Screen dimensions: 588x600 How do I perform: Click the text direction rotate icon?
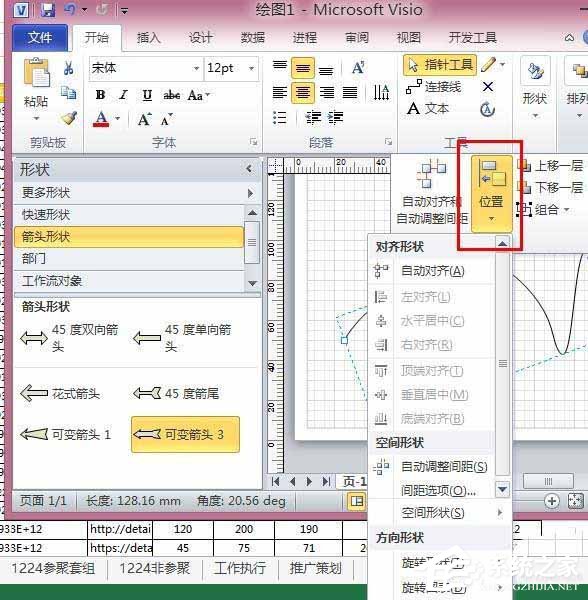click(381, 92)
